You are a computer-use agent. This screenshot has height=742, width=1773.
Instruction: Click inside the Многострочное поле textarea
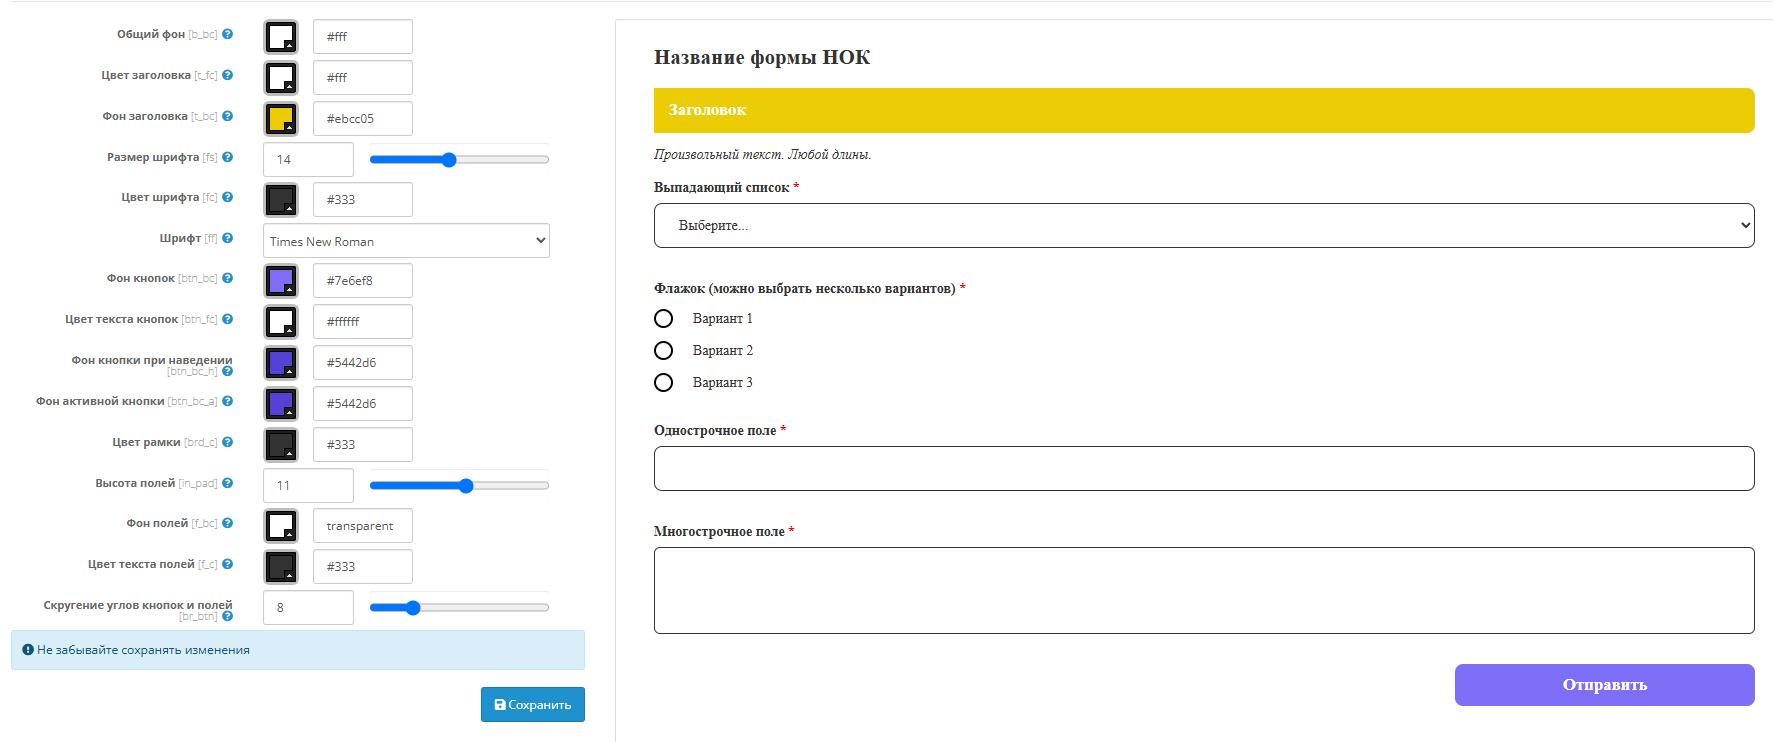point(1203,590)
